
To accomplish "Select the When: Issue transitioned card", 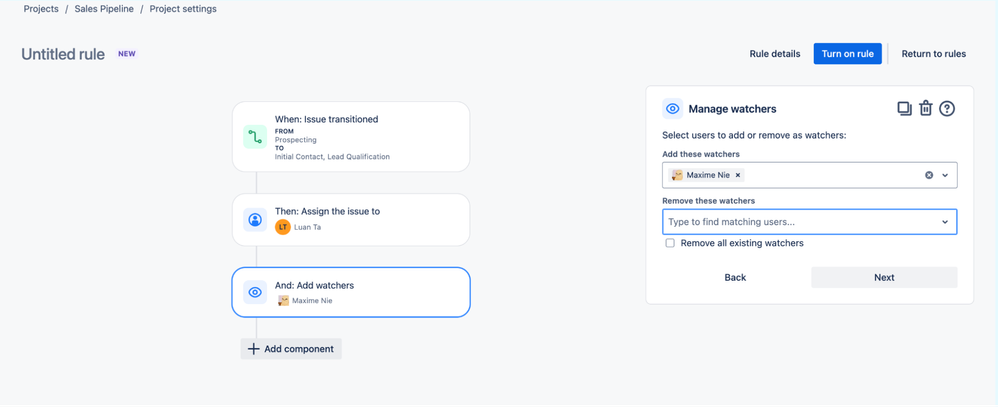I will pos(351,137).
